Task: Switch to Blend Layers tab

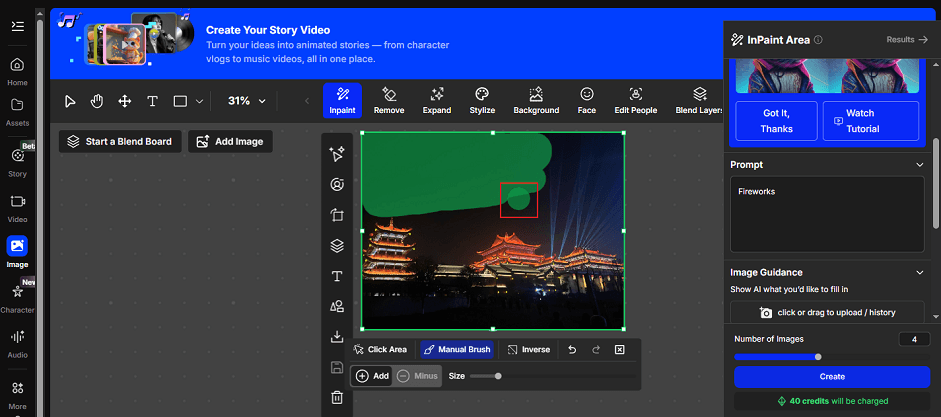Action: (699, 100)
